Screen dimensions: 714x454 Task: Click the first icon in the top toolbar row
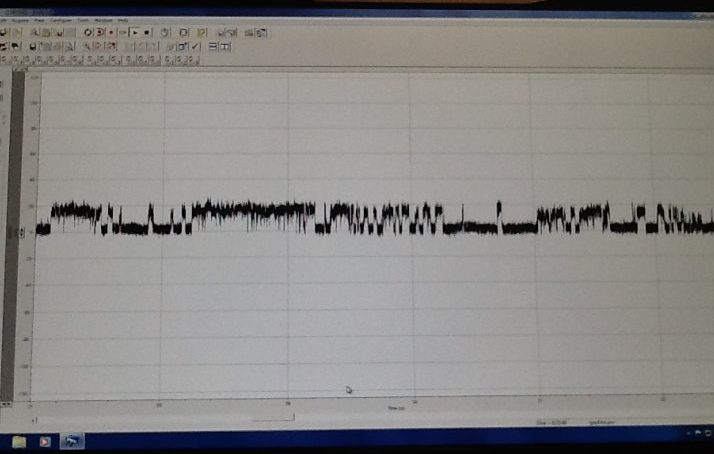coord(4,32)
